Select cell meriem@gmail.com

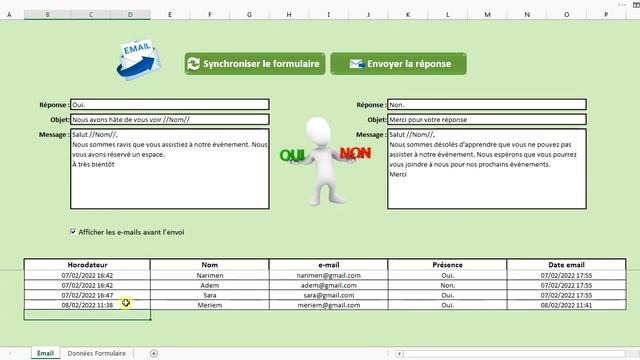(x=329, y=305)
